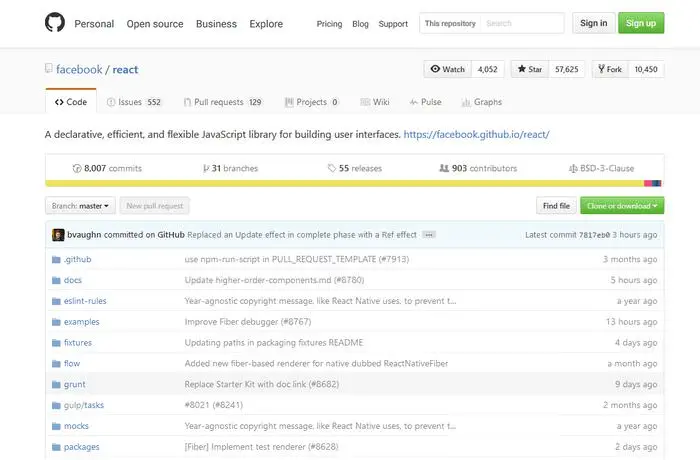Click the 57,625 stargazers count

tap(567, 69)
